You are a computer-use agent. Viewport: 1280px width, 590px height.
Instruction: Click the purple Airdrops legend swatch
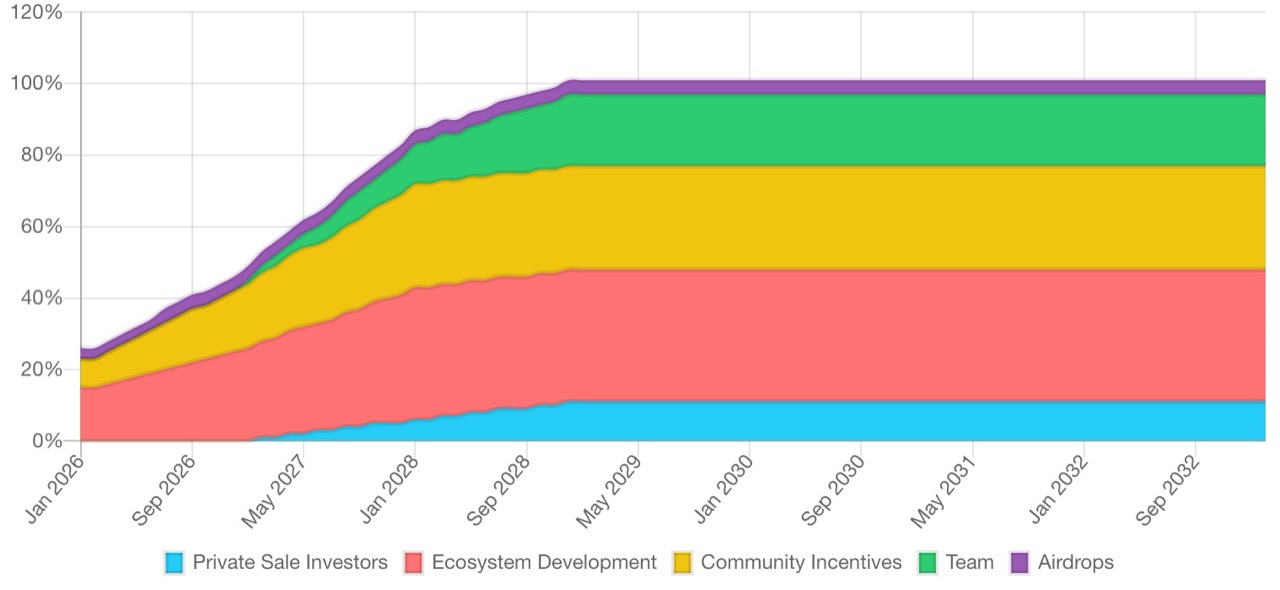click(1020, 563)
